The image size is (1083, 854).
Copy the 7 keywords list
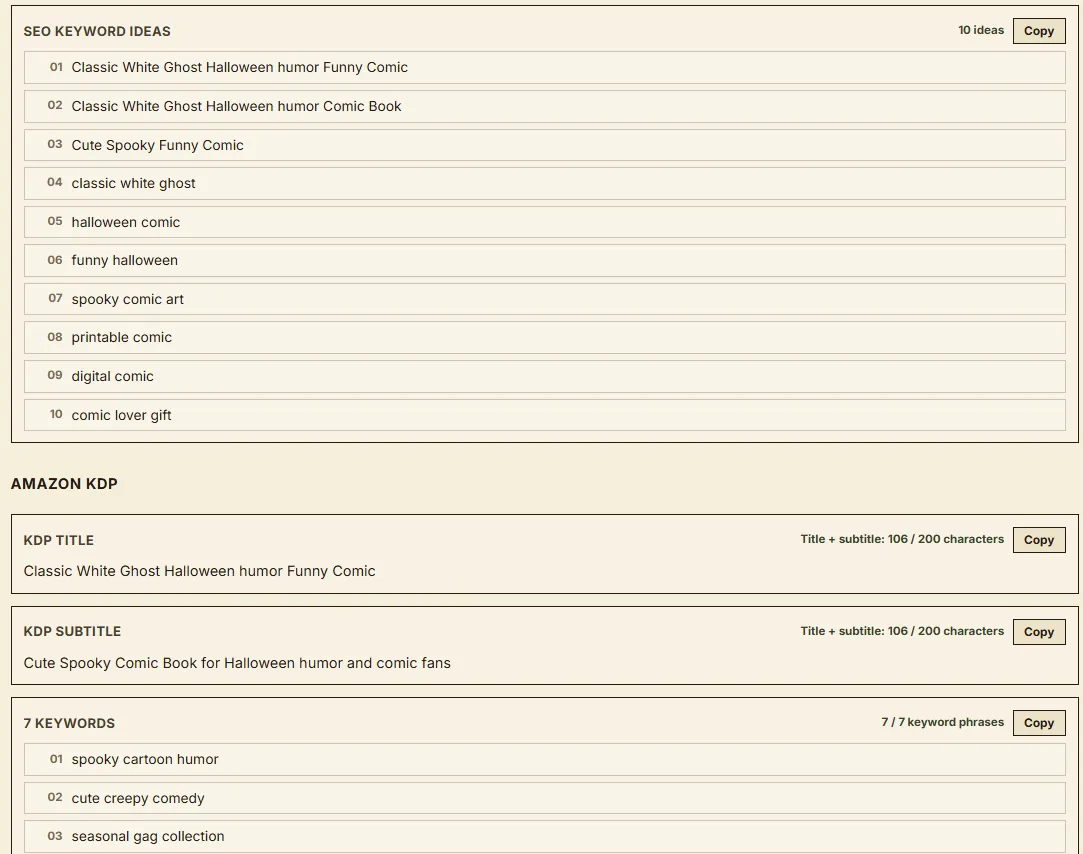tap(1039, 723)
